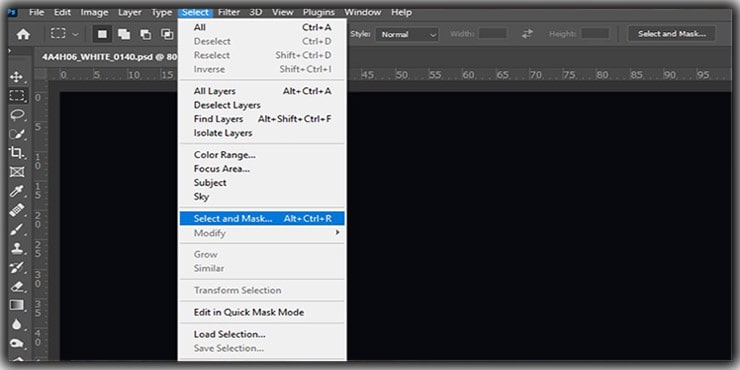
Task: Choose Isolate Layers menu entry
Action: tap(262, 133)
